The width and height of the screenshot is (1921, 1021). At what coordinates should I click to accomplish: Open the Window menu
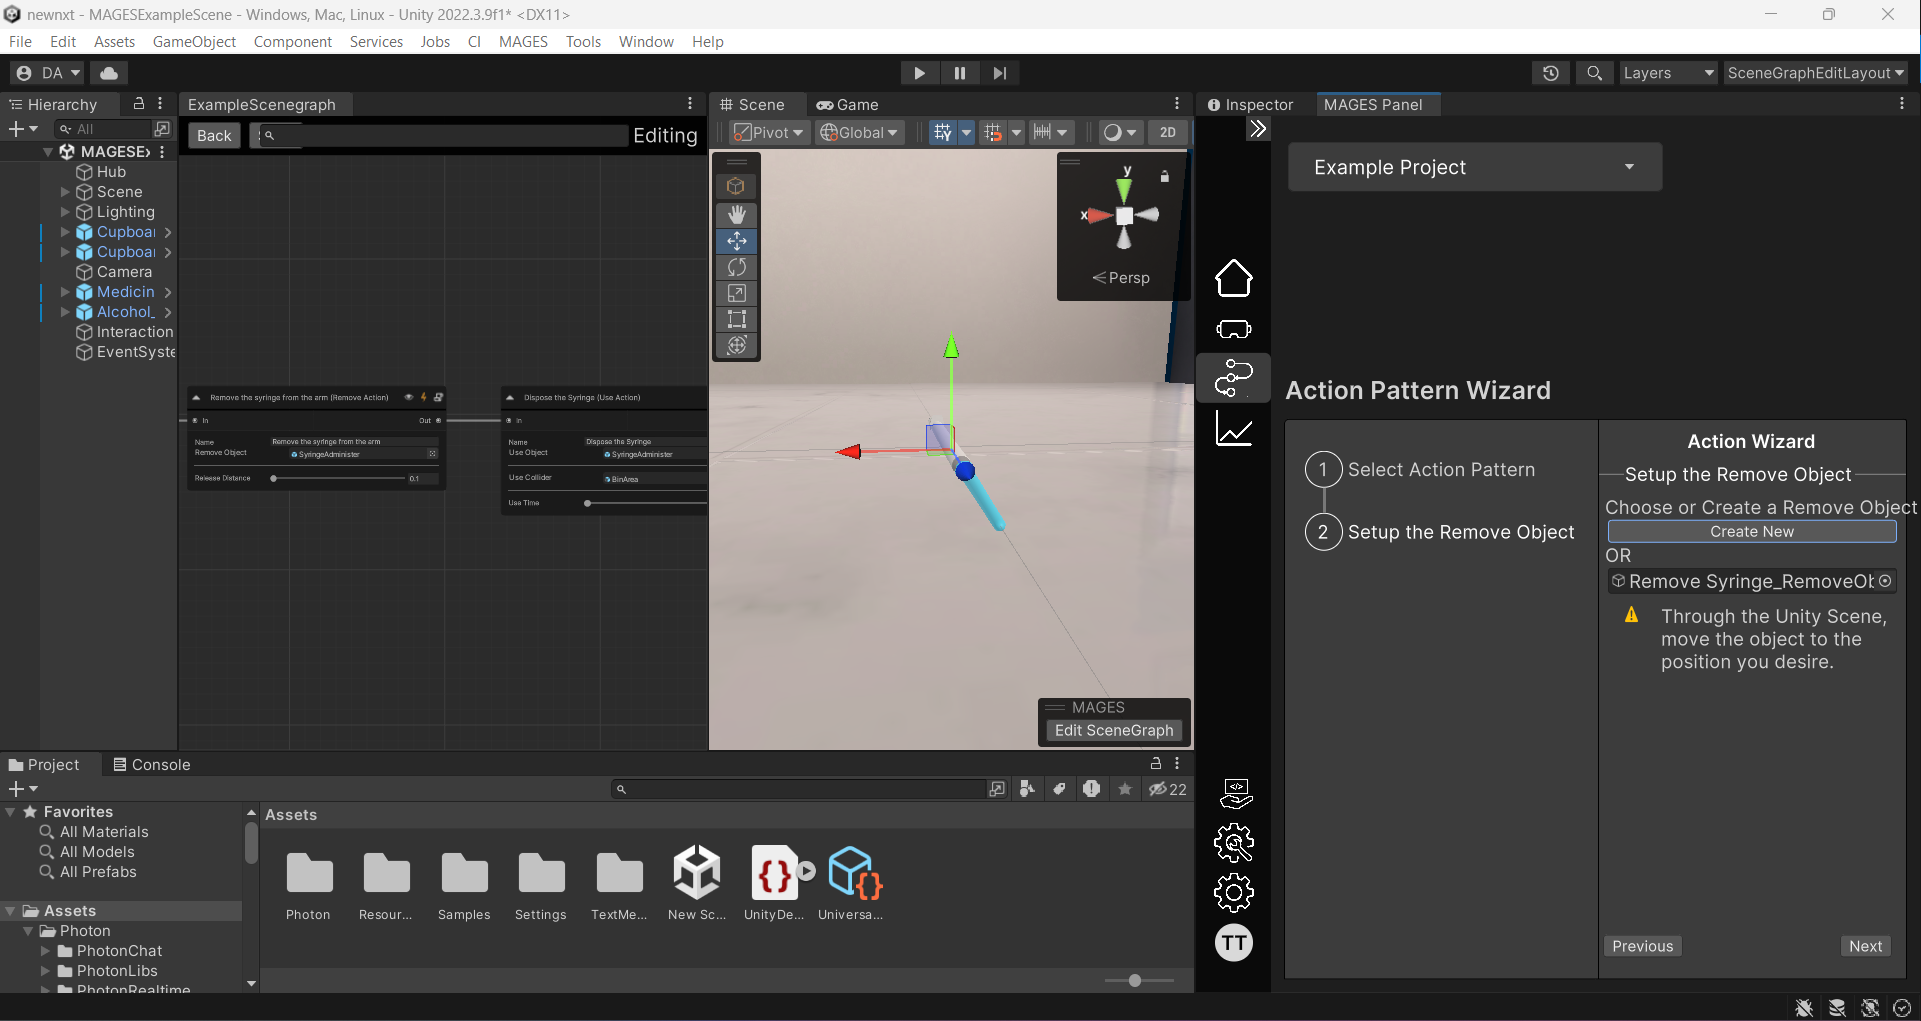tap(646, 42)
